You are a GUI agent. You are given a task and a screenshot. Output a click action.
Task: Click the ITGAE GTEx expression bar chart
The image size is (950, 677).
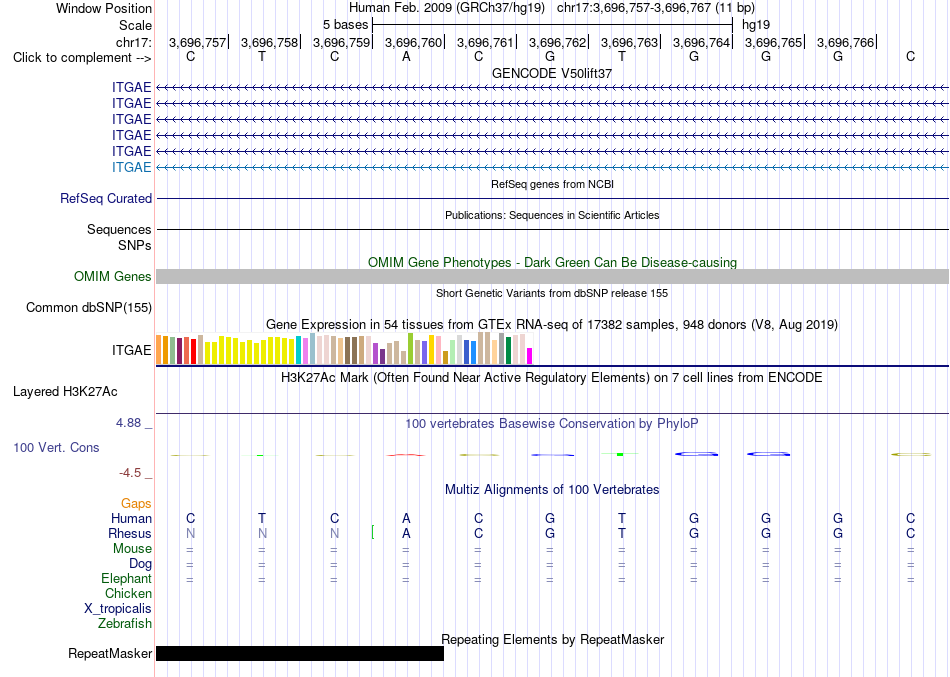coord(344,349)
